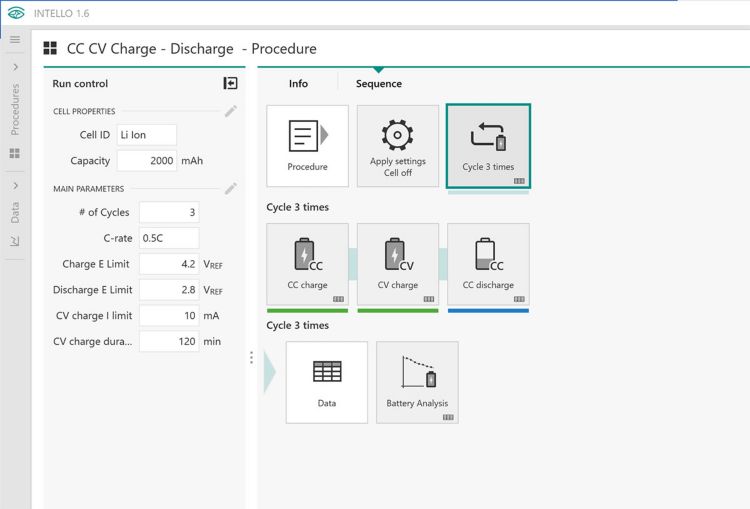The height and width of the screenshot is (509, 750).
Task: Click the procedures grid icon in sidebar
Action: (x=15, y=153)
